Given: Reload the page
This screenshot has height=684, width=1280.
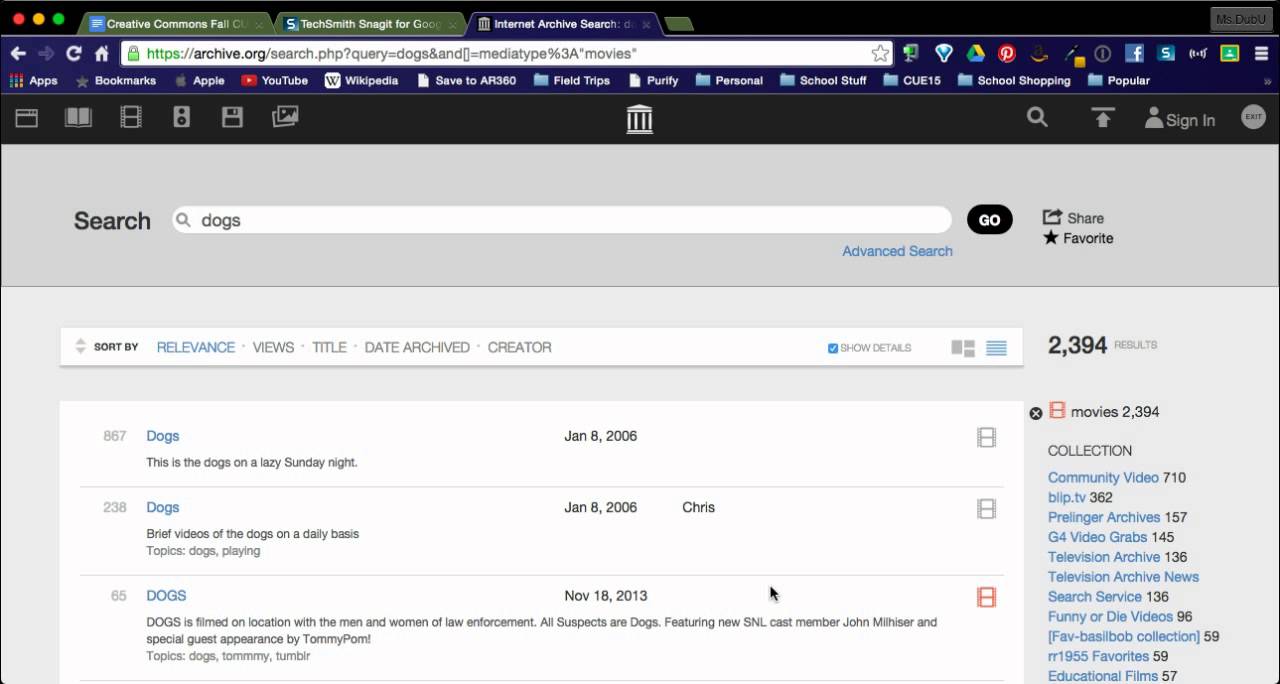Looking at the screenshot, I should click(x=73, y=53).
